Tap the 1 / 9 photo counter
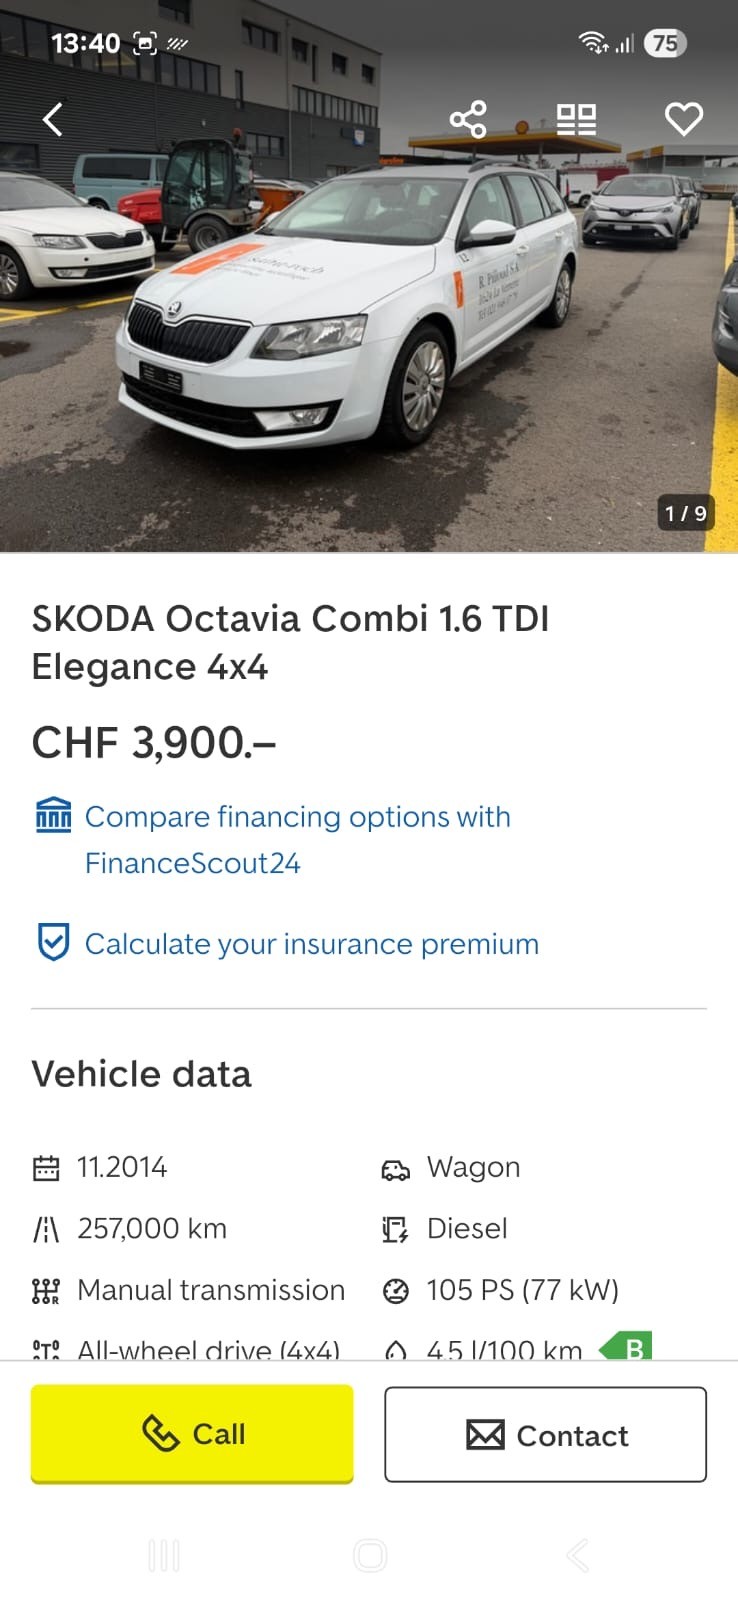 tap(686, 513)
